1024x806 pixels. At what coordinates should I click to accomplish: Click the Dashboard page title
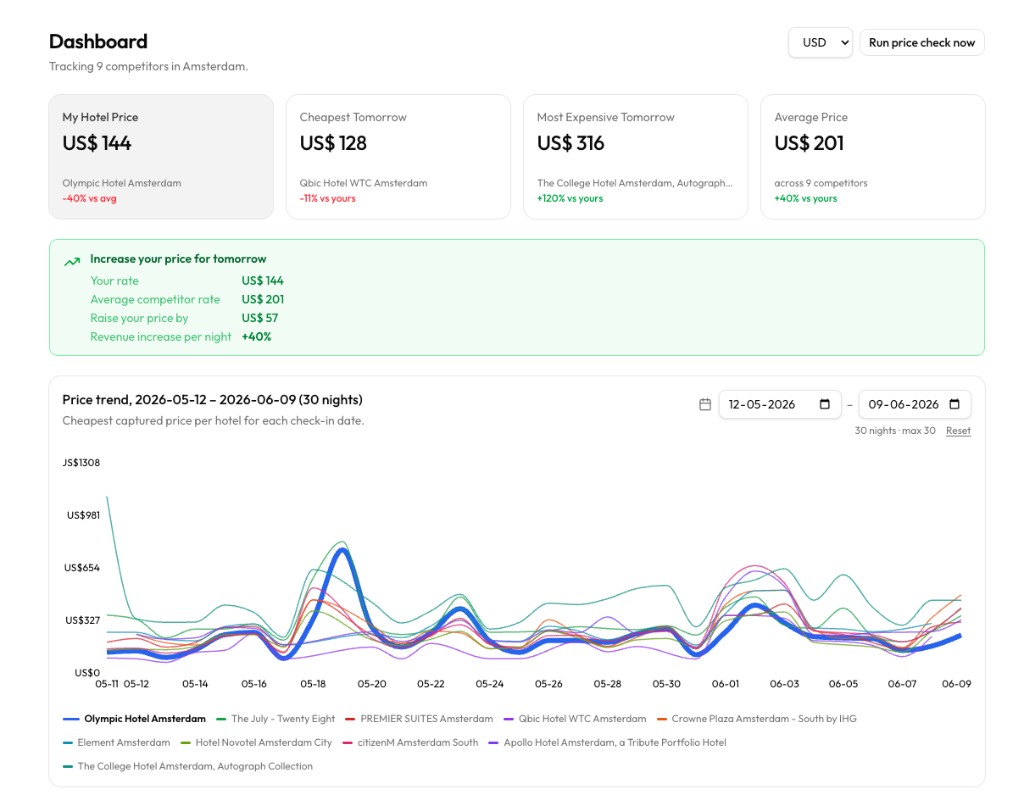98,41
